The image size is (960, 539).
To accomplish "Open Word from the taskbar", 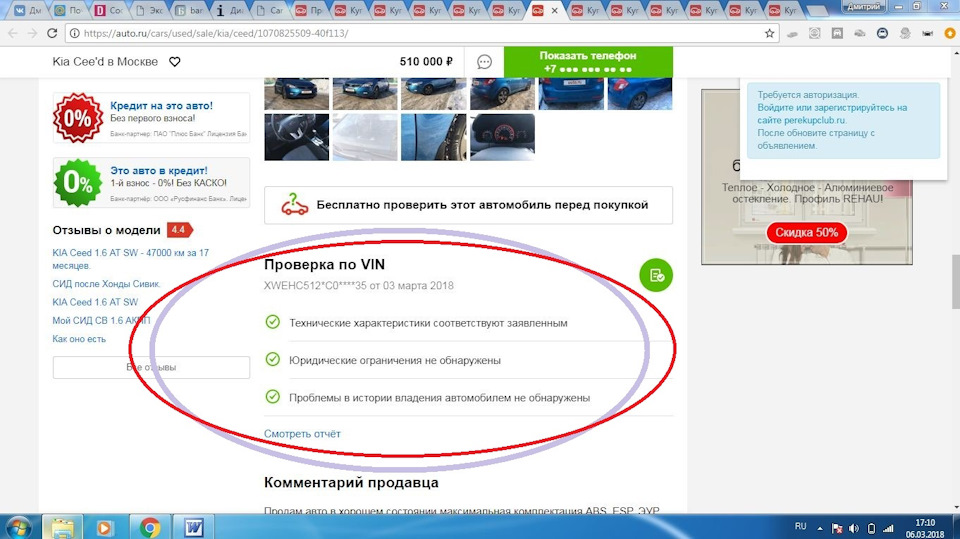I will point(194,527).
